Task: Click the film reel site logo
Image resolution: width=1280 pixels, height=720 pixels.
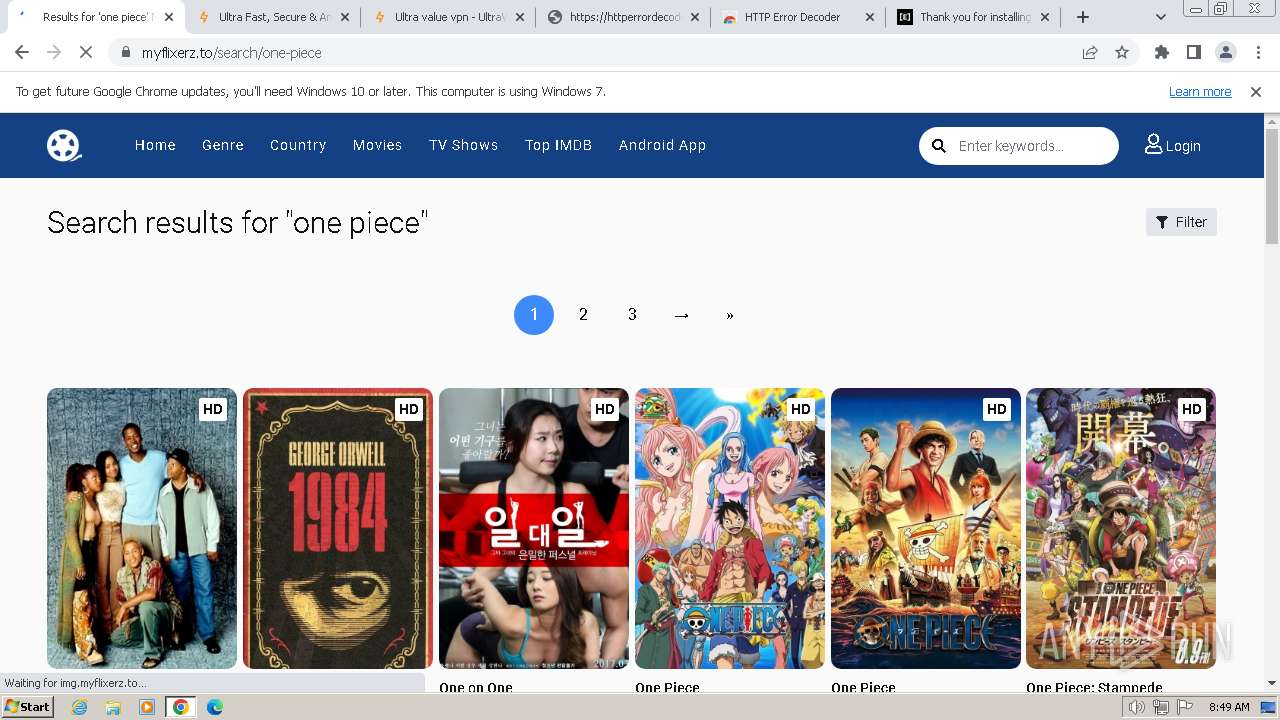Action: pyautogui.click(x=63, y=145)
